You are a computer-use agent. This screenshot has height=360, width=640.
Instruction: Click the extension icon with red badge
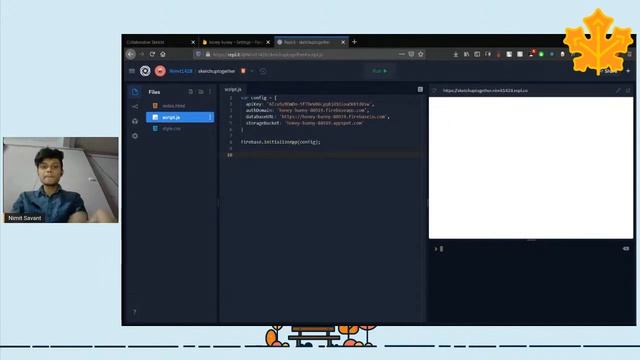pyautogui.click(x=531, y=53)
